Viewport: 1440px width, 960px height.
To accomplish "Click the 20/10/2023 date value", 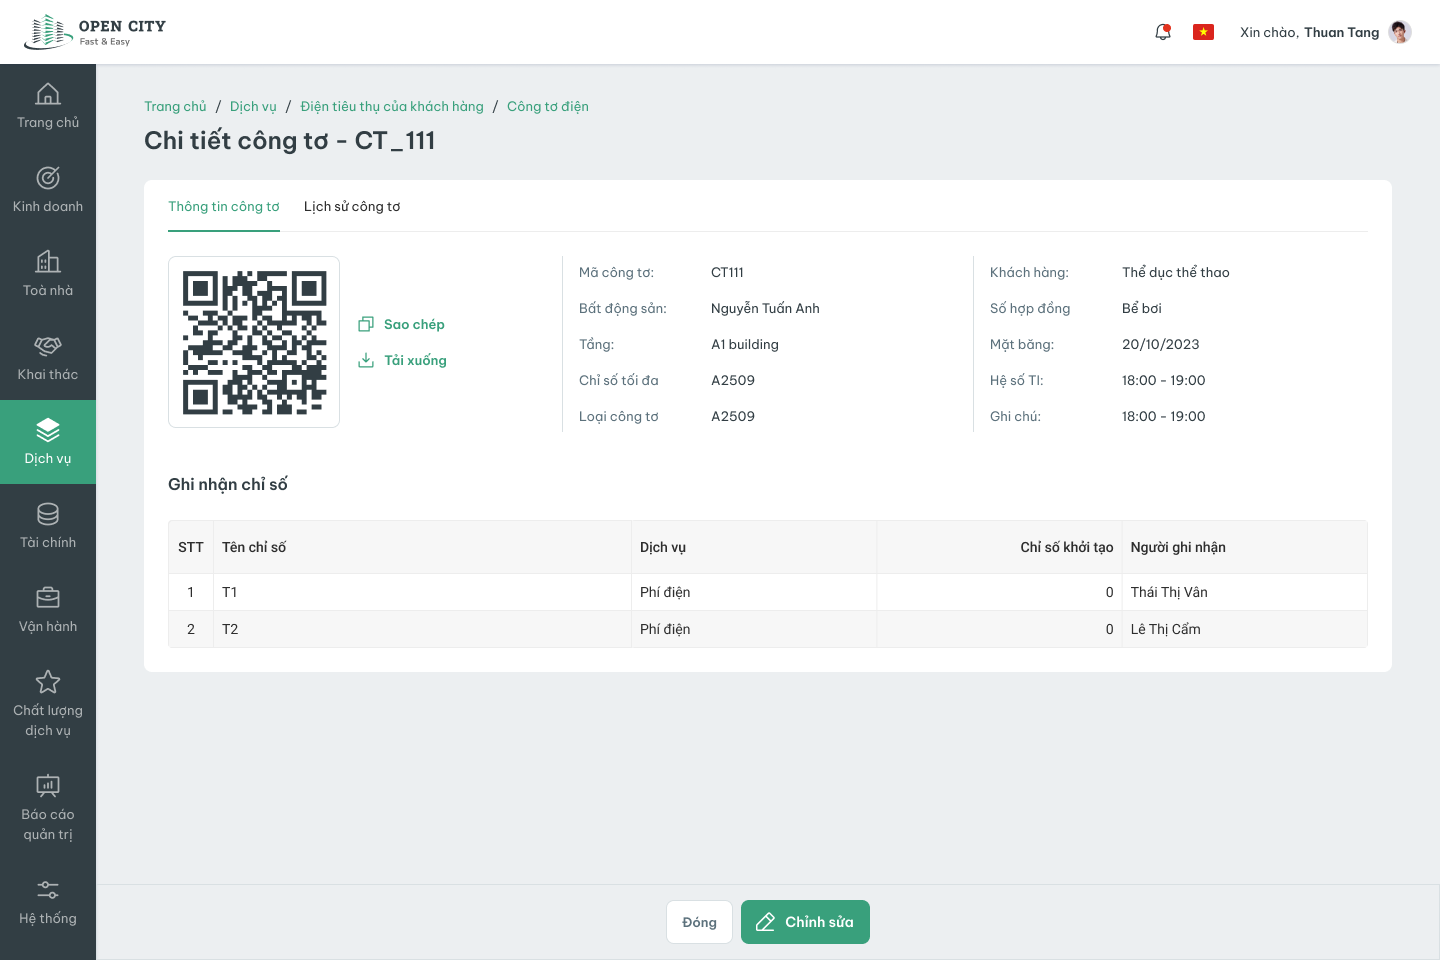I will click(x=1161, y=344).
